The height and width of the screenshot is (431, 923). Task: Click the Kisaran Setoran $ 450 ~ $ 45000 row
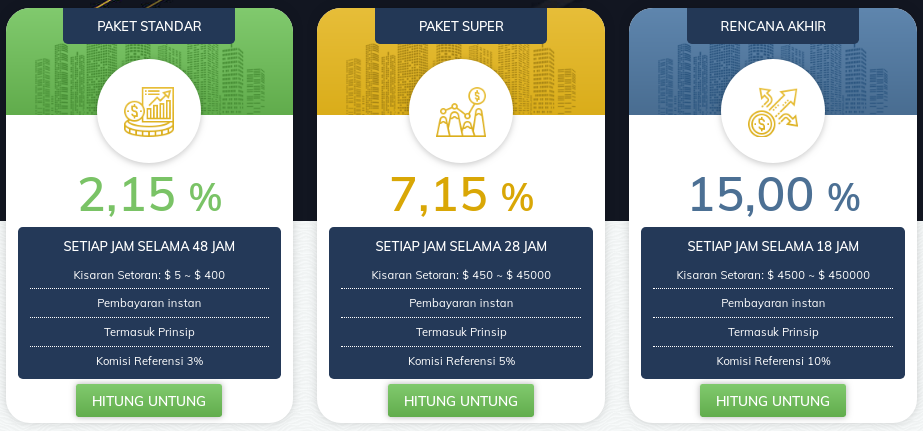[x=461, y=275]
